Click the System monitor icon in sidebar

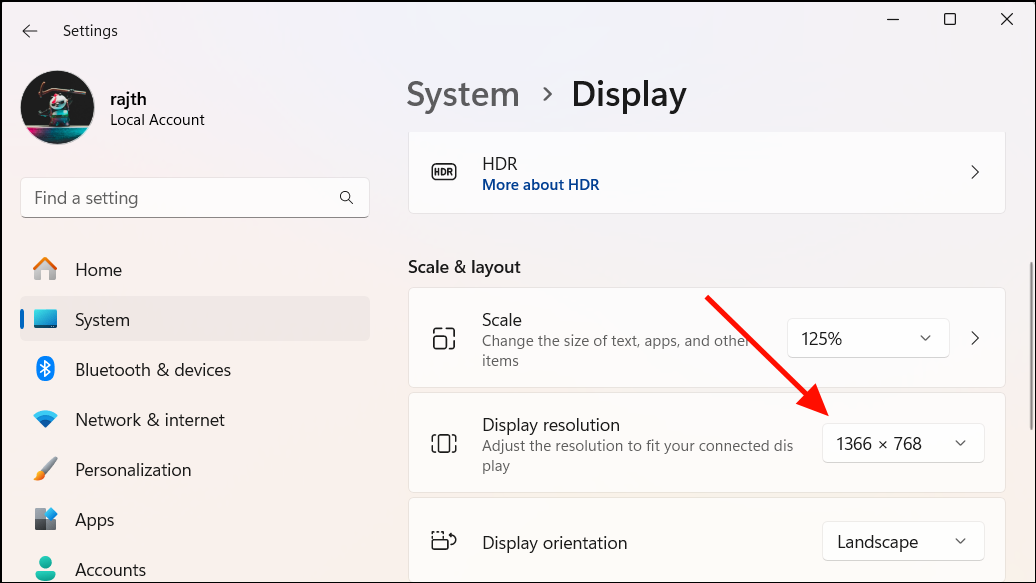pos(45,319)
